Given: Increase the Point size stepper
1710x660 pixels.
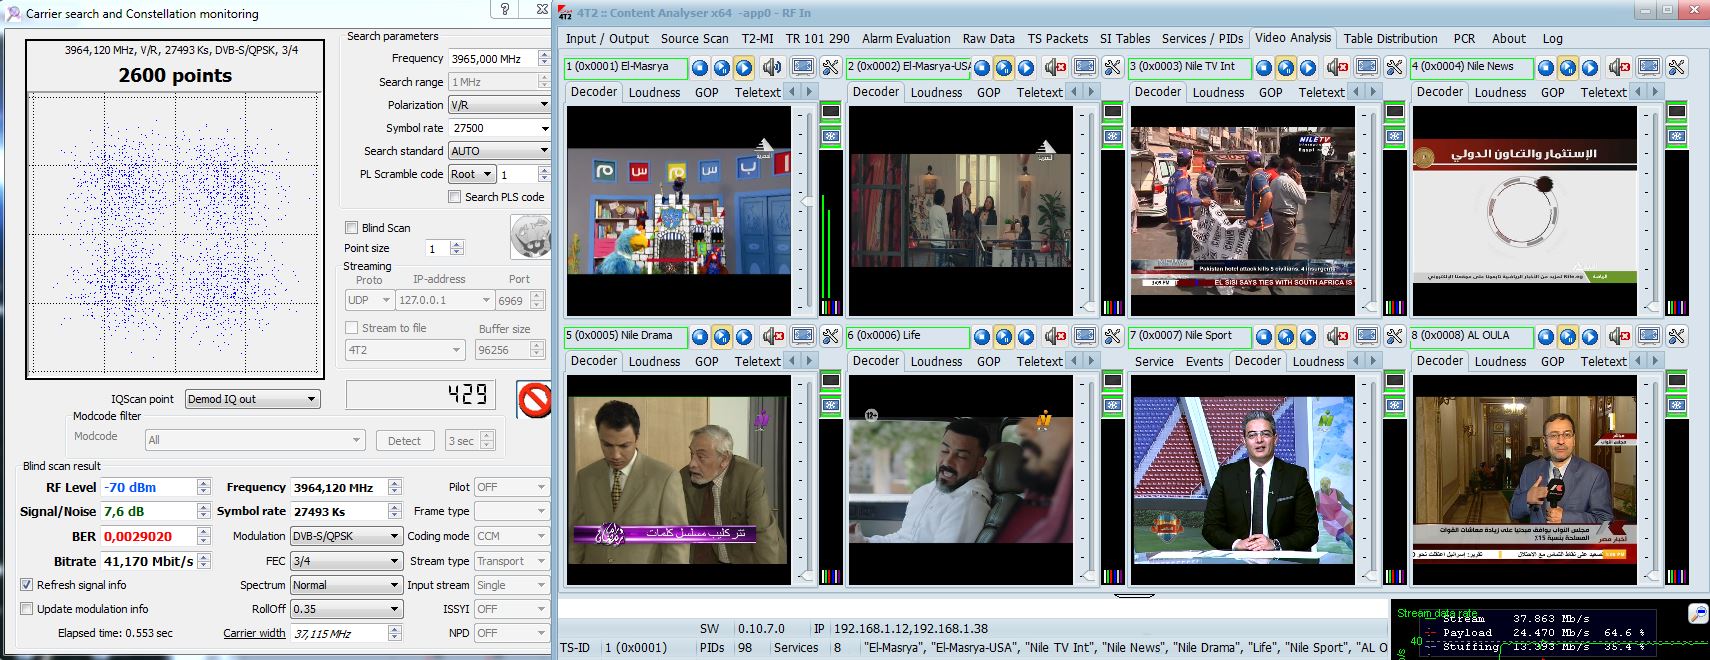Looking at the screenshot, I should click(457, 244).
